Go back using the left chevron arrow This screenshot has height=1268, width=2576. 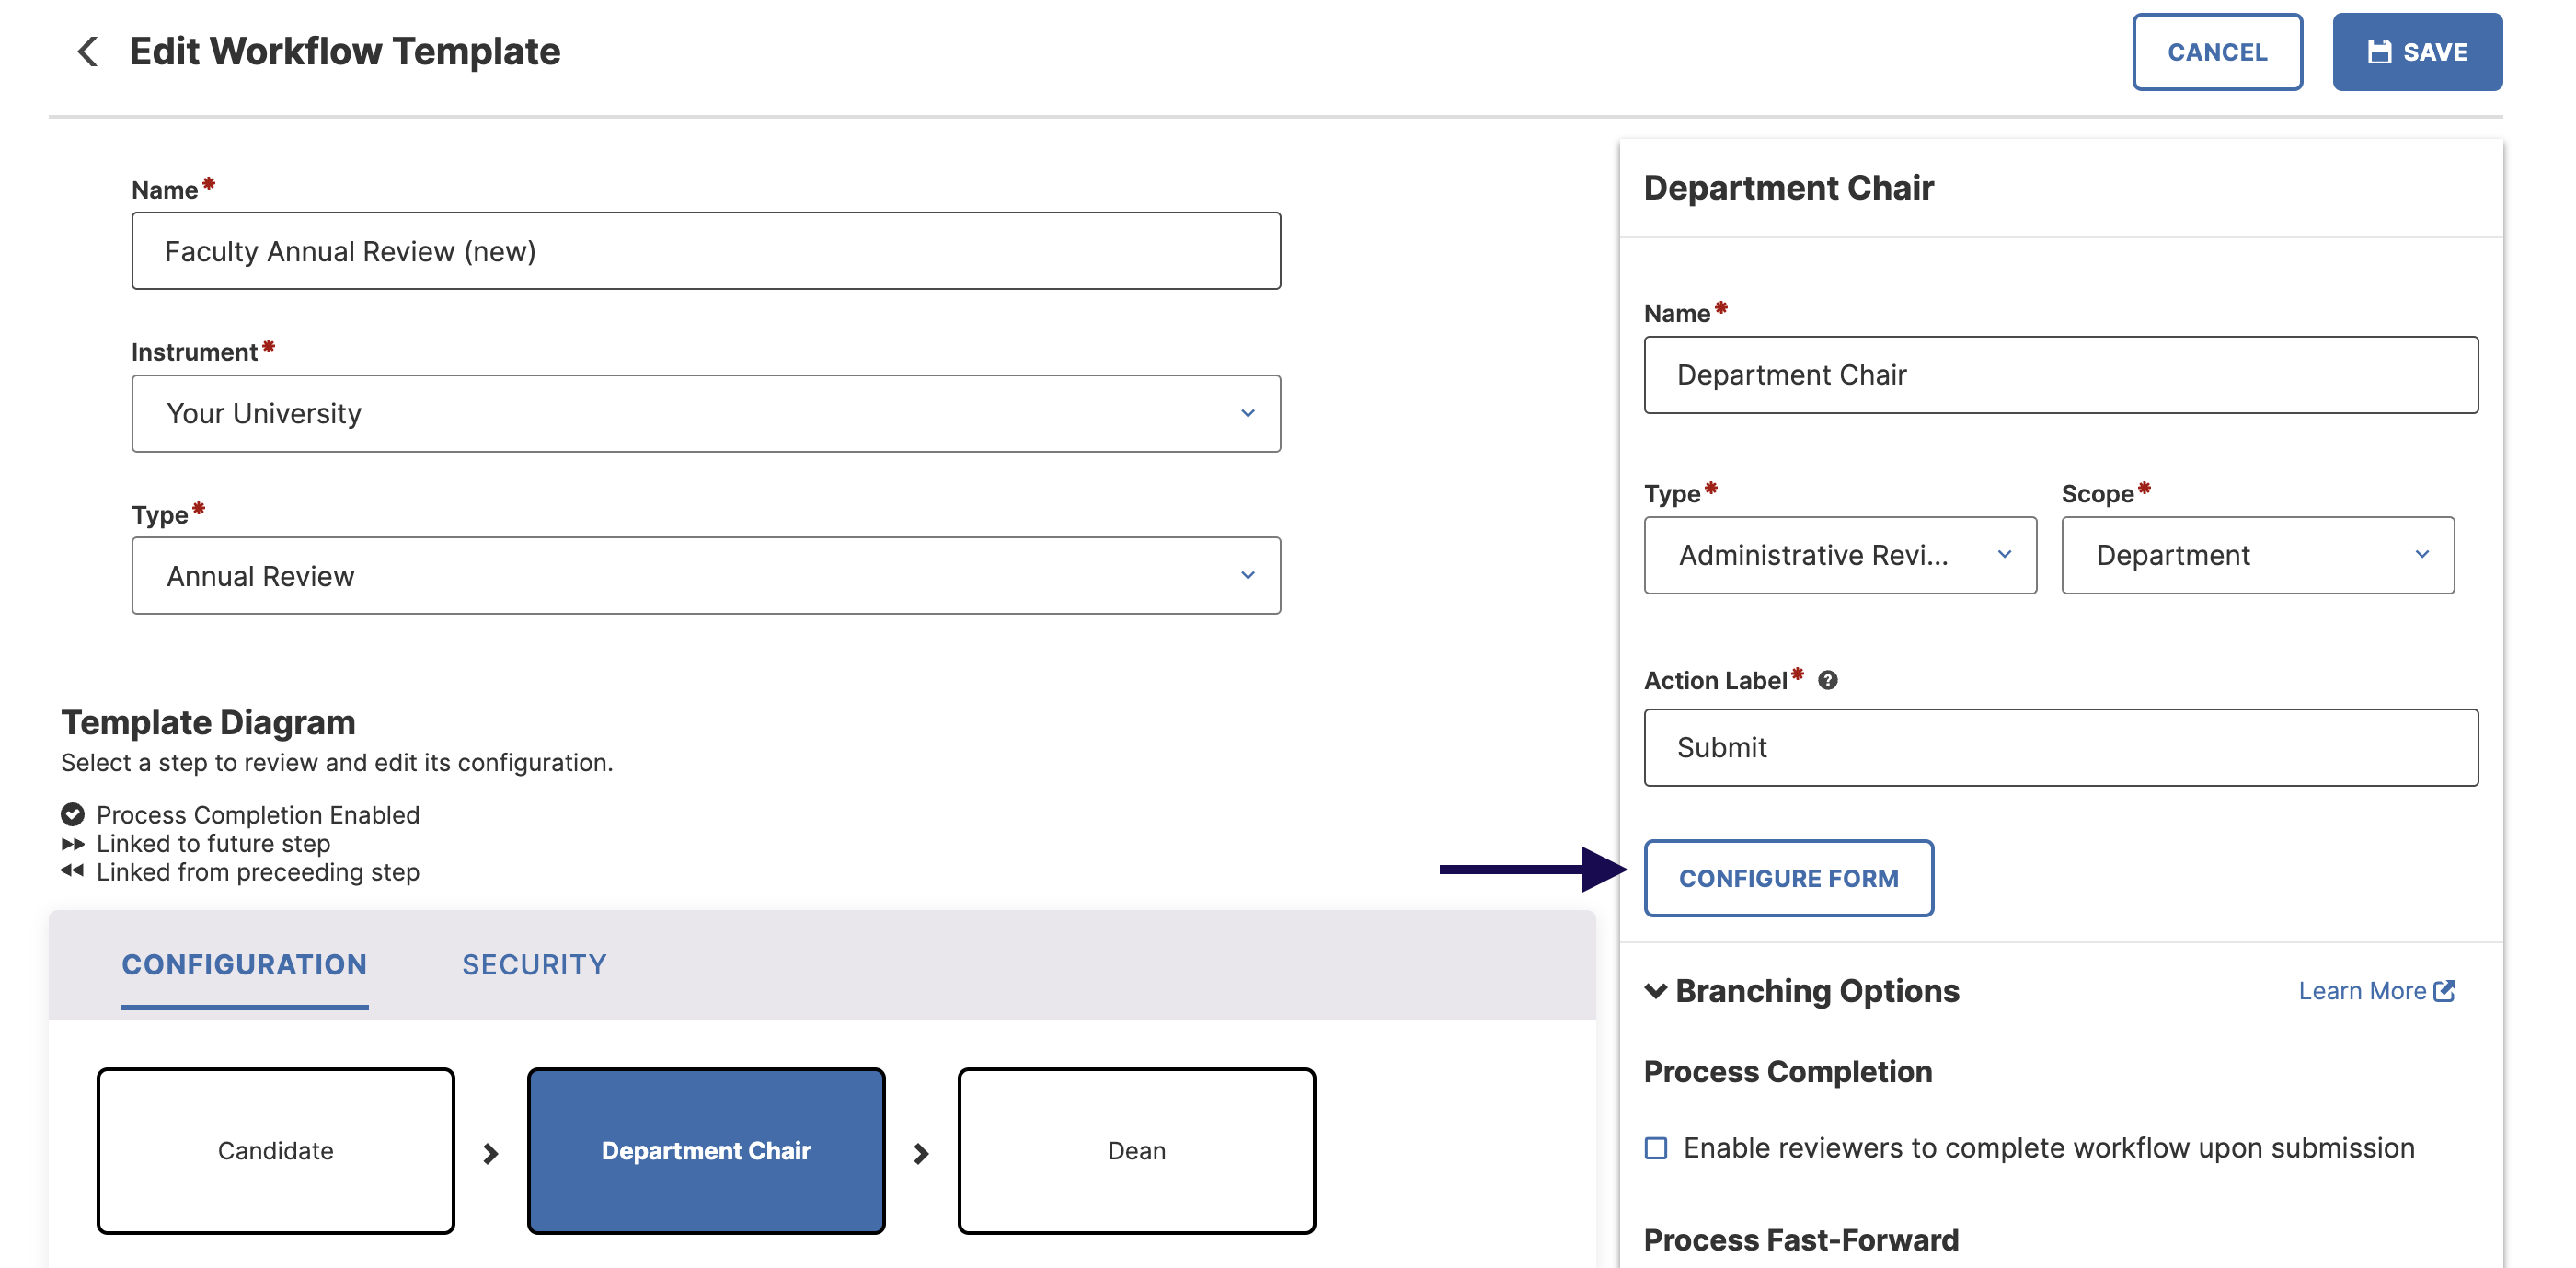point(88,51)
